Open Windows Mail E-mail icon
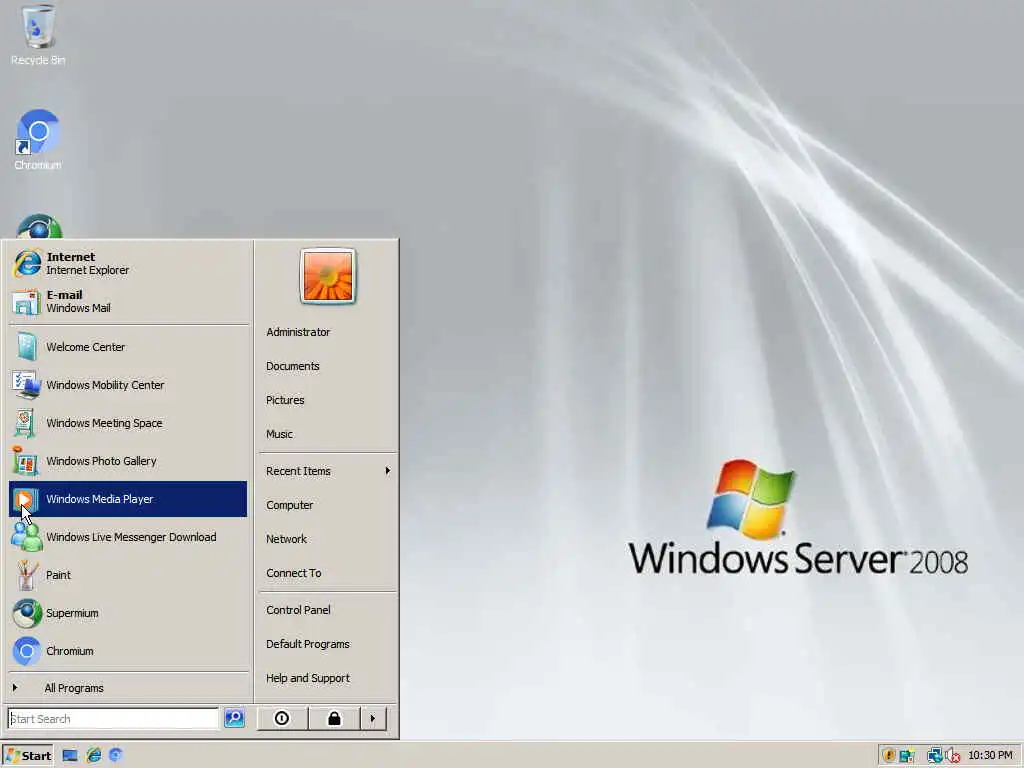Screen dimensions: 1024x768 [26, 302]
